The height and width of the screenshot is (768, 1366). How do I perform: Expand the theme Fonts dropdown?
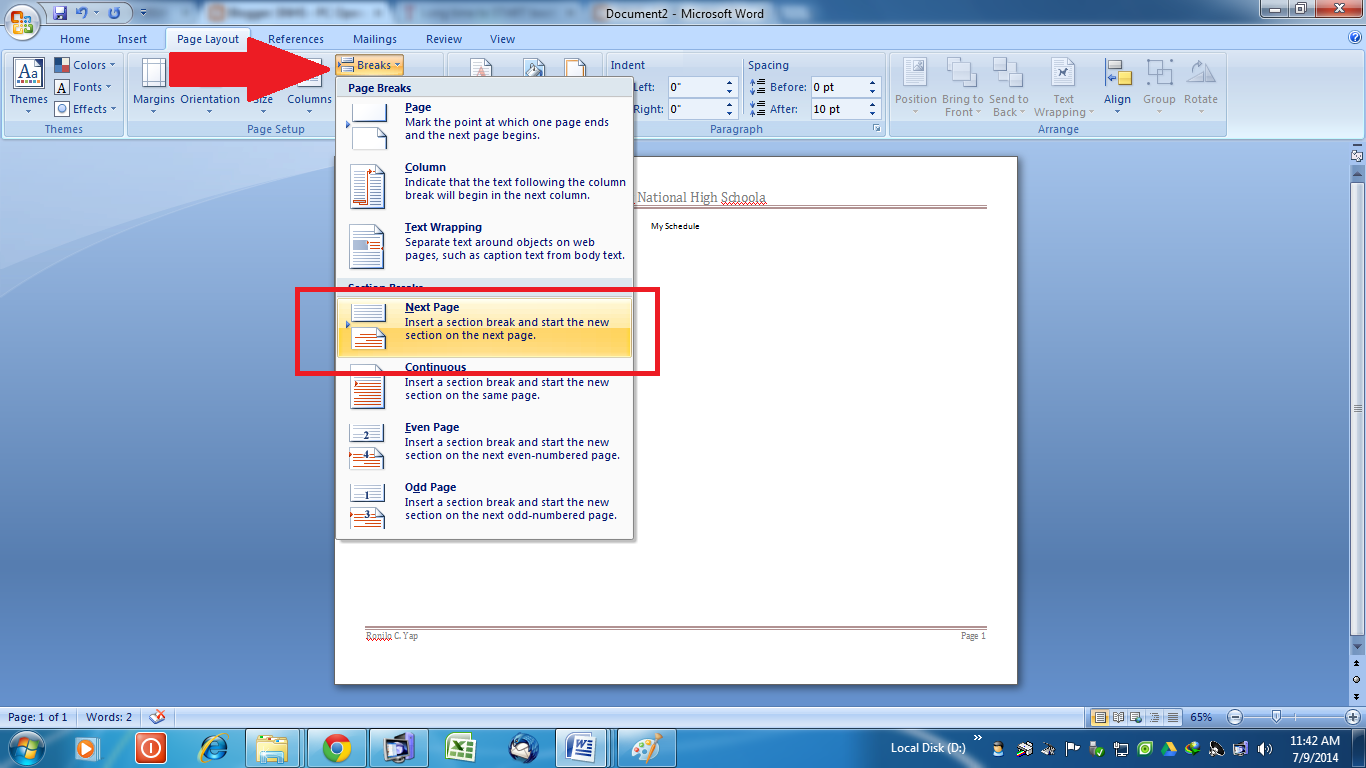pos(86,87)
